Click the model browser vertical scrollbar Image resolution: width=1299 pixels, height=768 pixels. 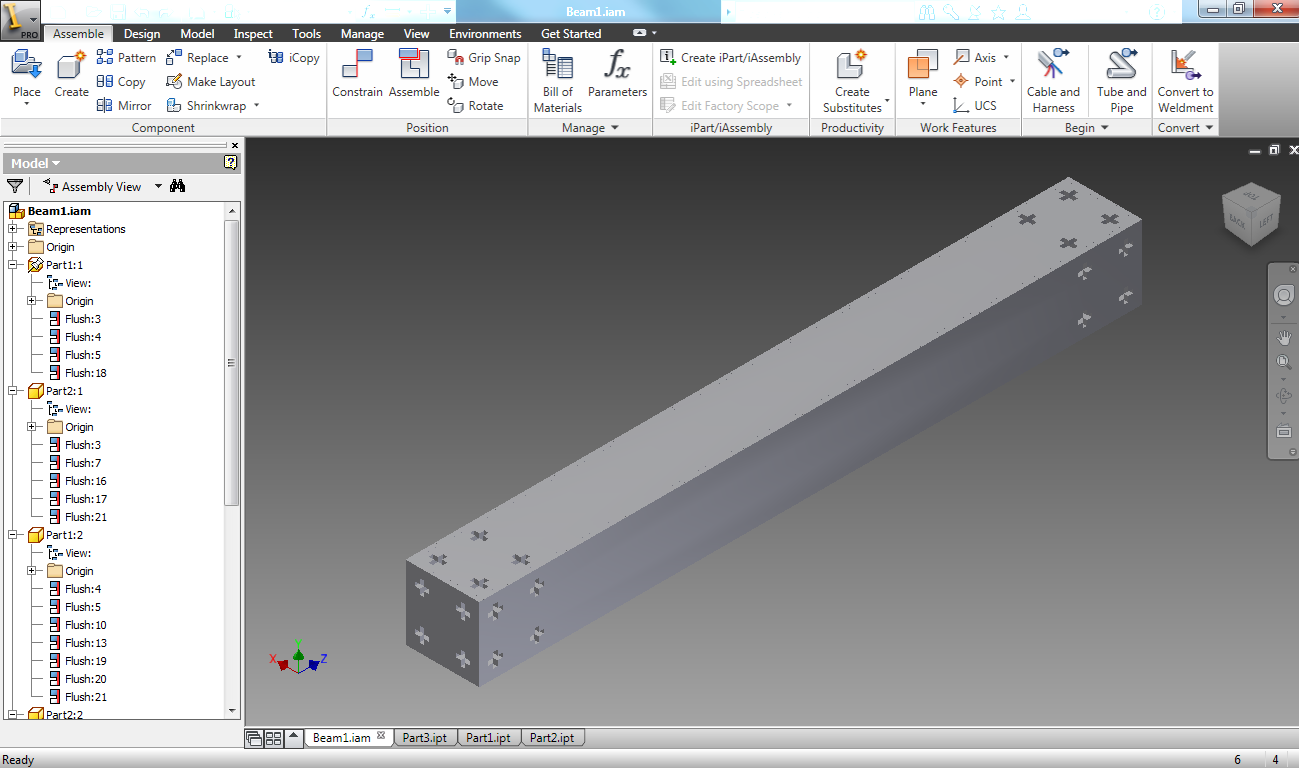tap(232, 363)
